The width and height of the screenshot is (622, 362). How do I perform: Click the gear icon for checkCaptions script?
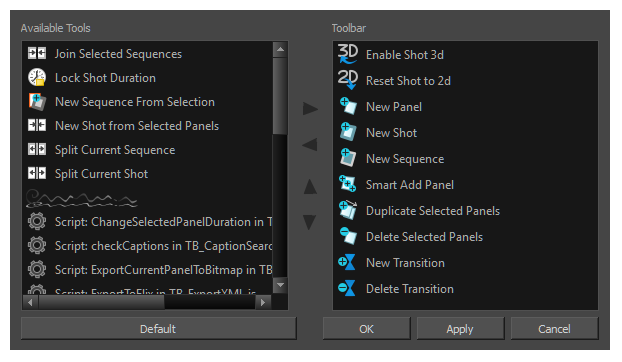coord(37,245)
